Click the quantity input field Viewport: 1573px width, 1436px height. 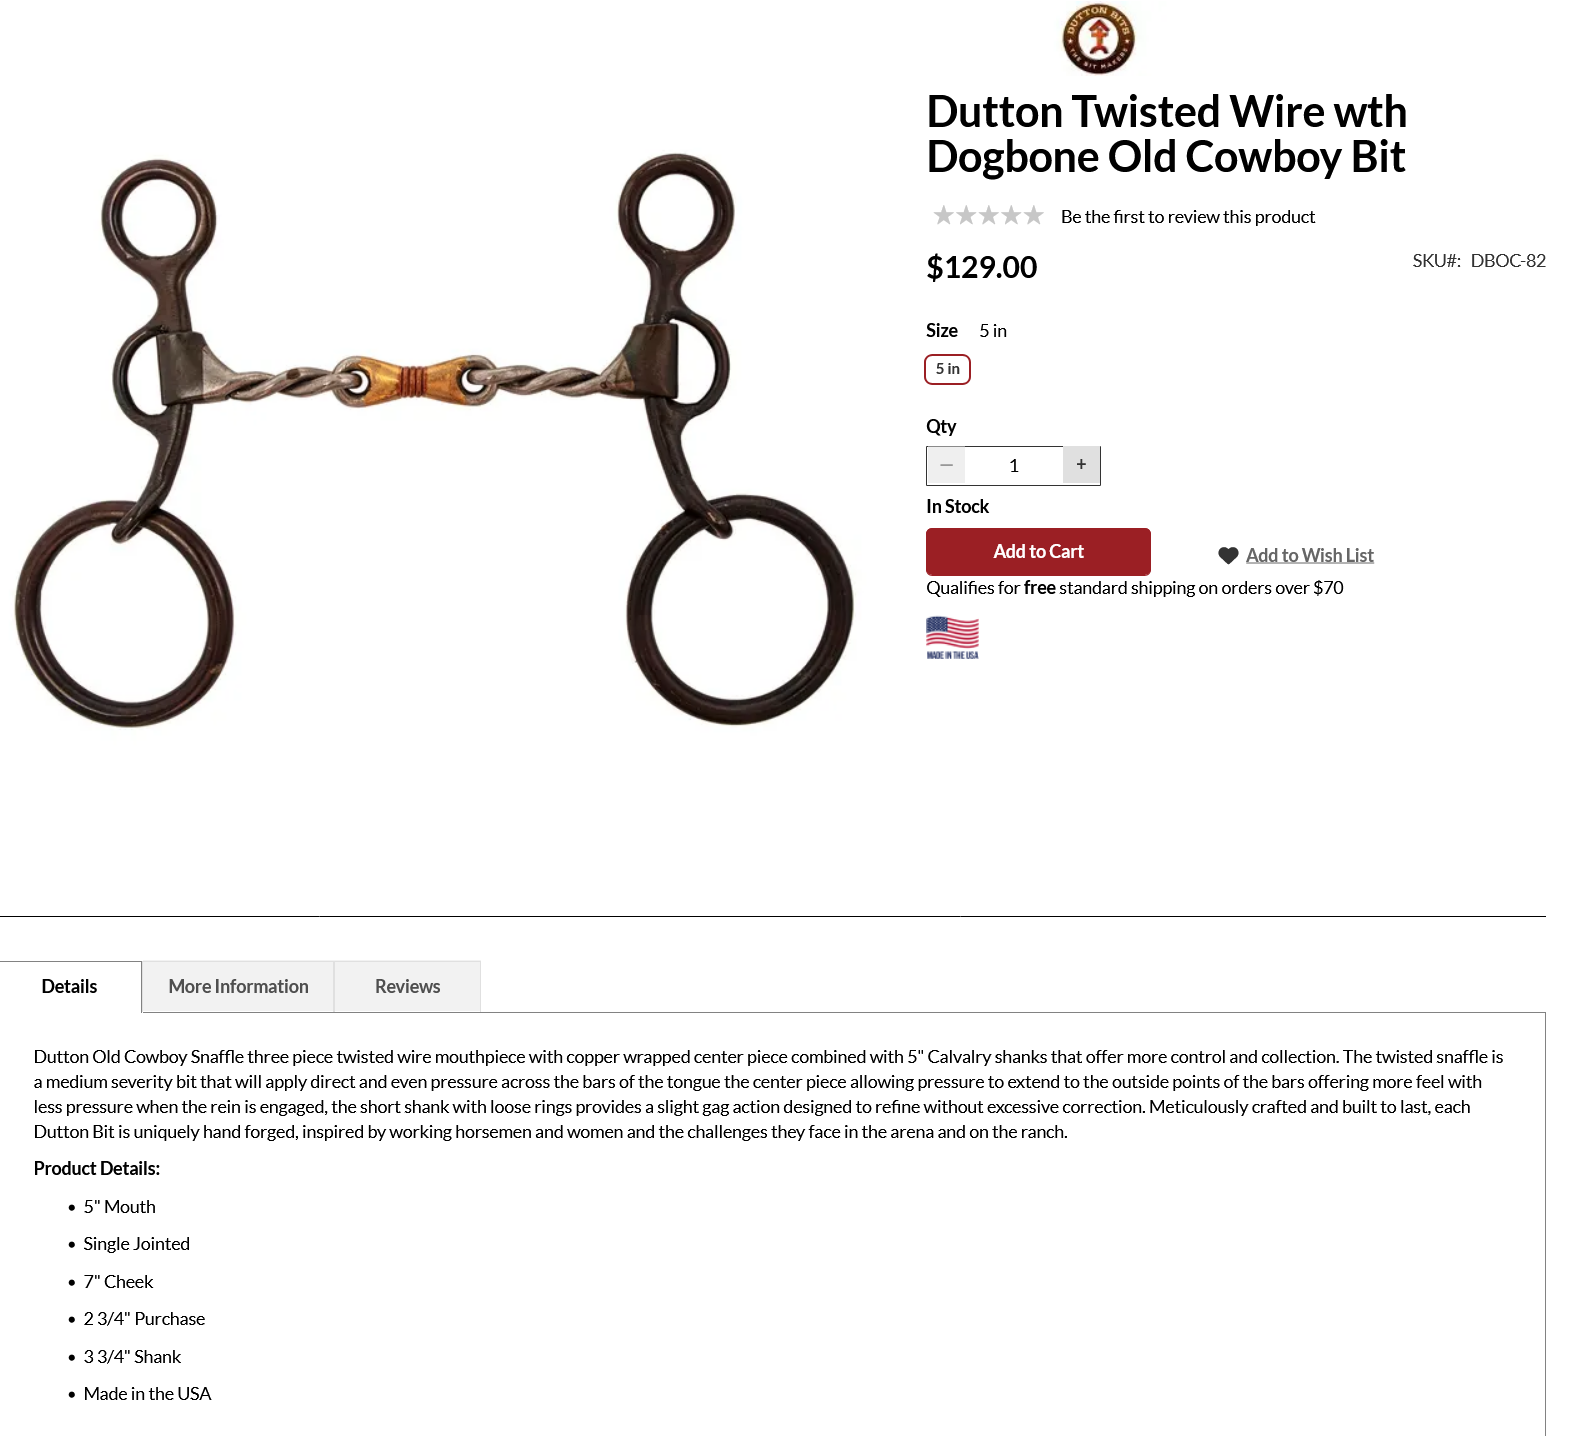[x=1013, y=465]
